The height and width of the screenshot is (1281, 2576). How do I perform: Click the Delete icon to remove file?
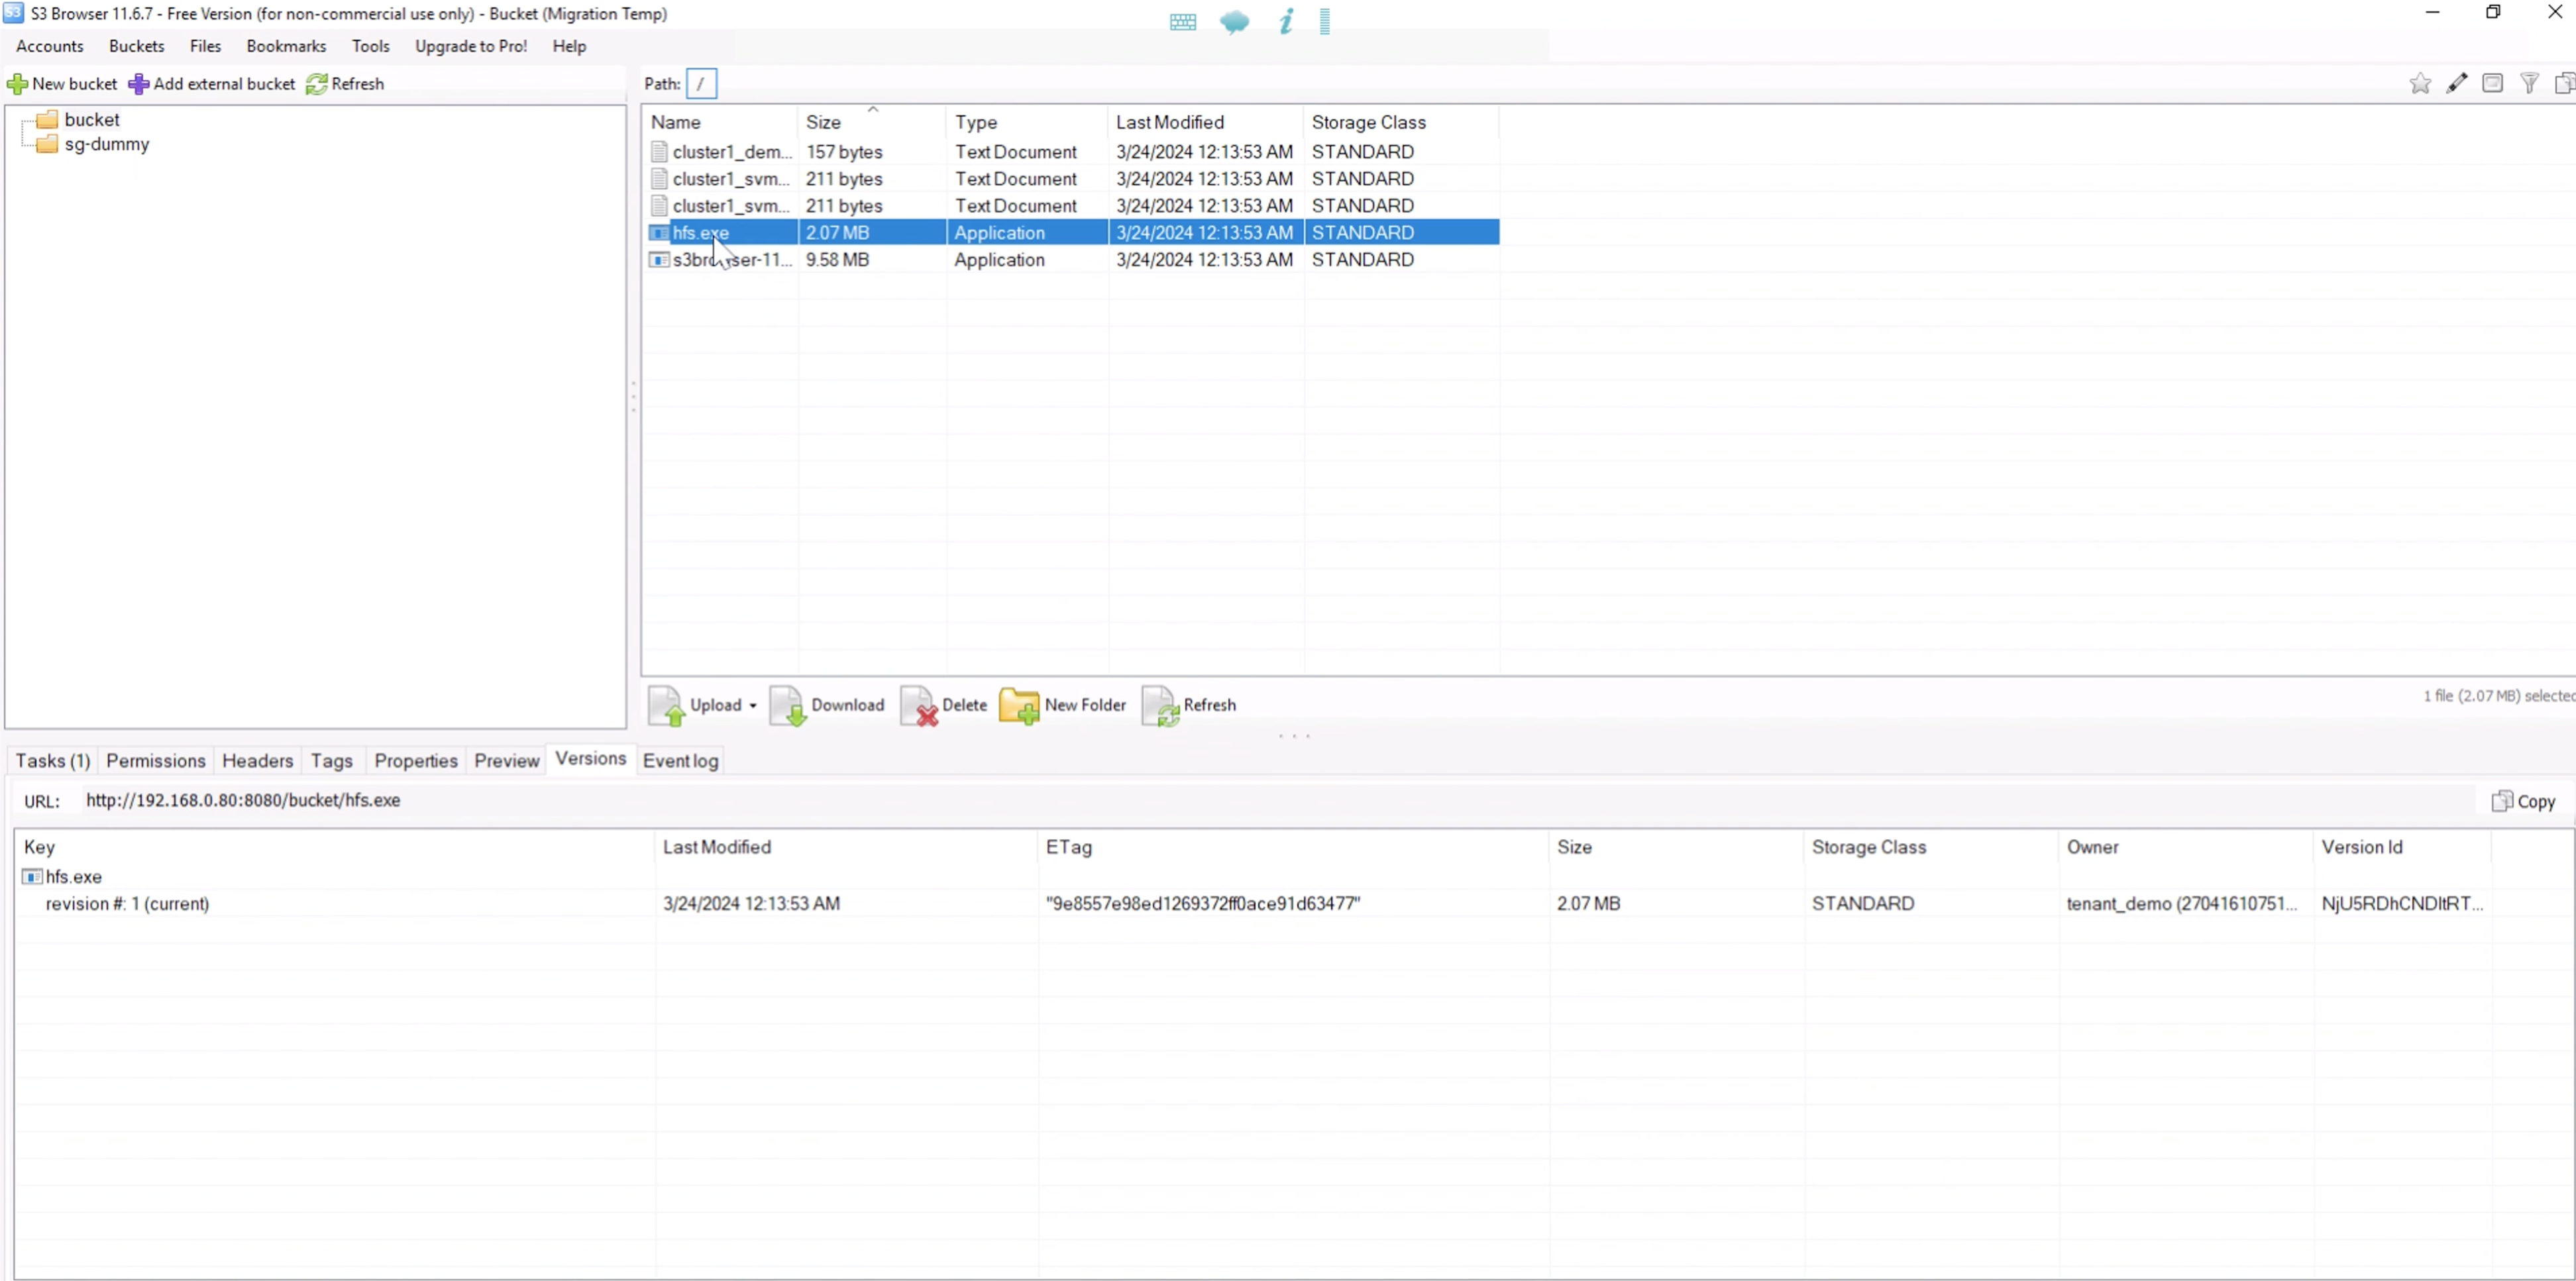[x=946, y=705]
